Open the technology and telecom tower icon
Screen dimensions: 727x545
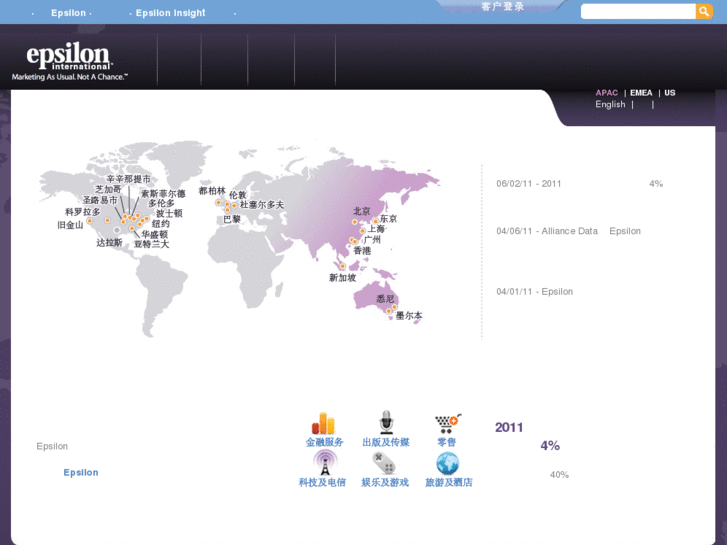[x=325, y=462]
